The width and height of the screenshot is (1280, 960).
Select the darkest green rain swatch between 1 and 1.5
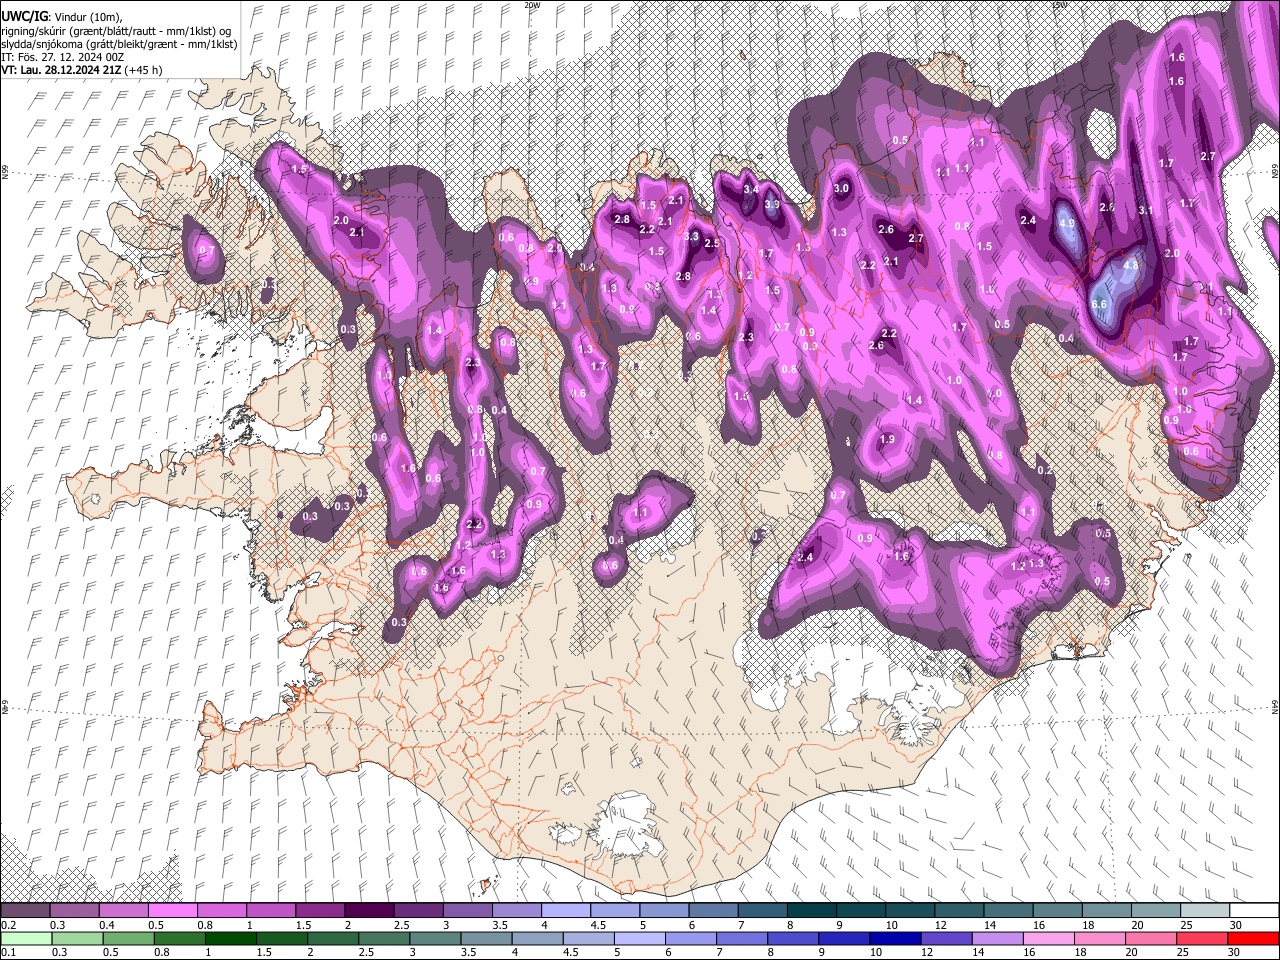pos(231,938)
